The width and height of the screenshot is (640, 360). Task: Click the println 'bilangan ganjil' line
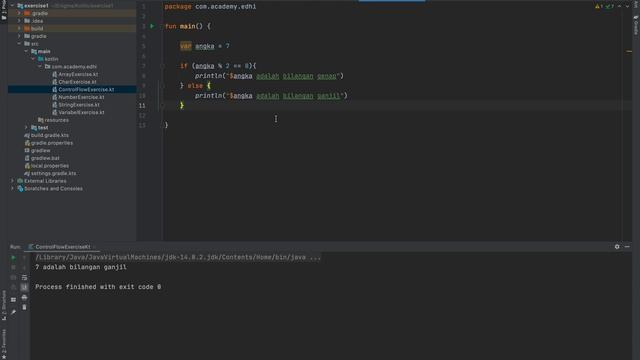coord(271,96)
